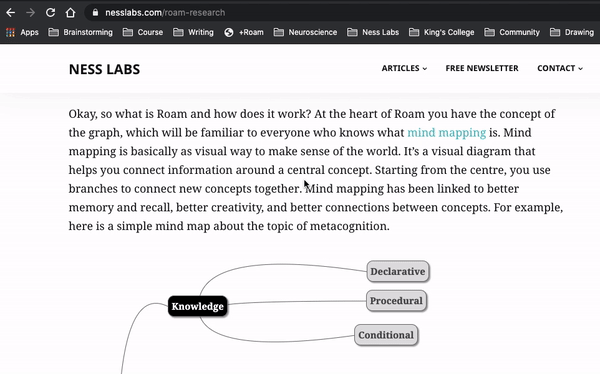Open the Apps grid icon in bookmarks bar
Screen dimensions: 600x374
coord(10,33)
